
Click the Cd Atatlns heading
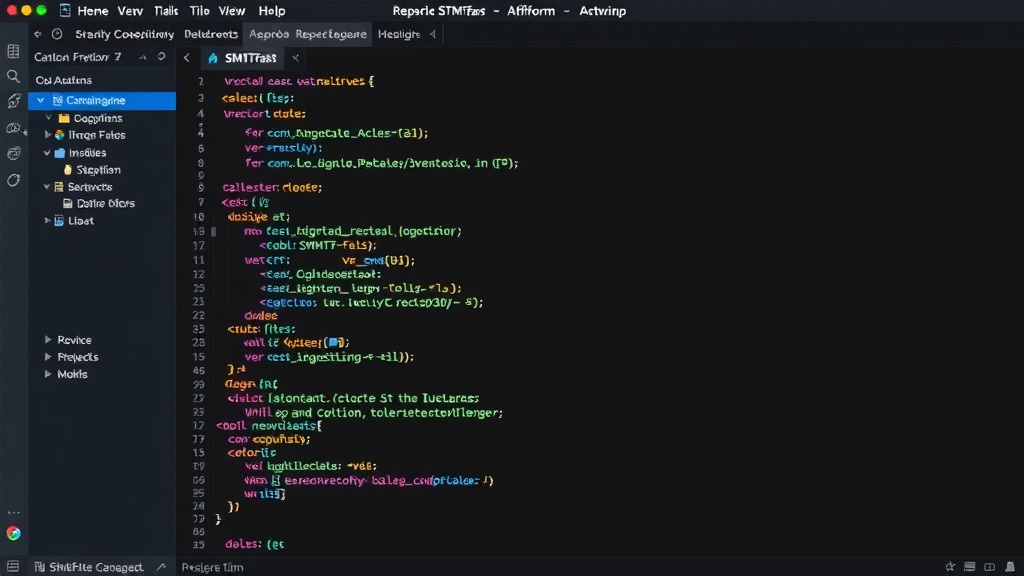coord(63,80)
